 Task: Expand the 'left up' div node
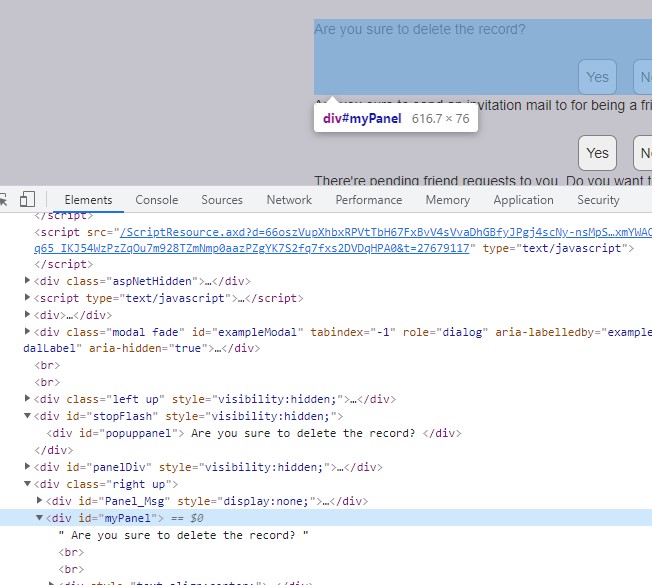(27, 398)
